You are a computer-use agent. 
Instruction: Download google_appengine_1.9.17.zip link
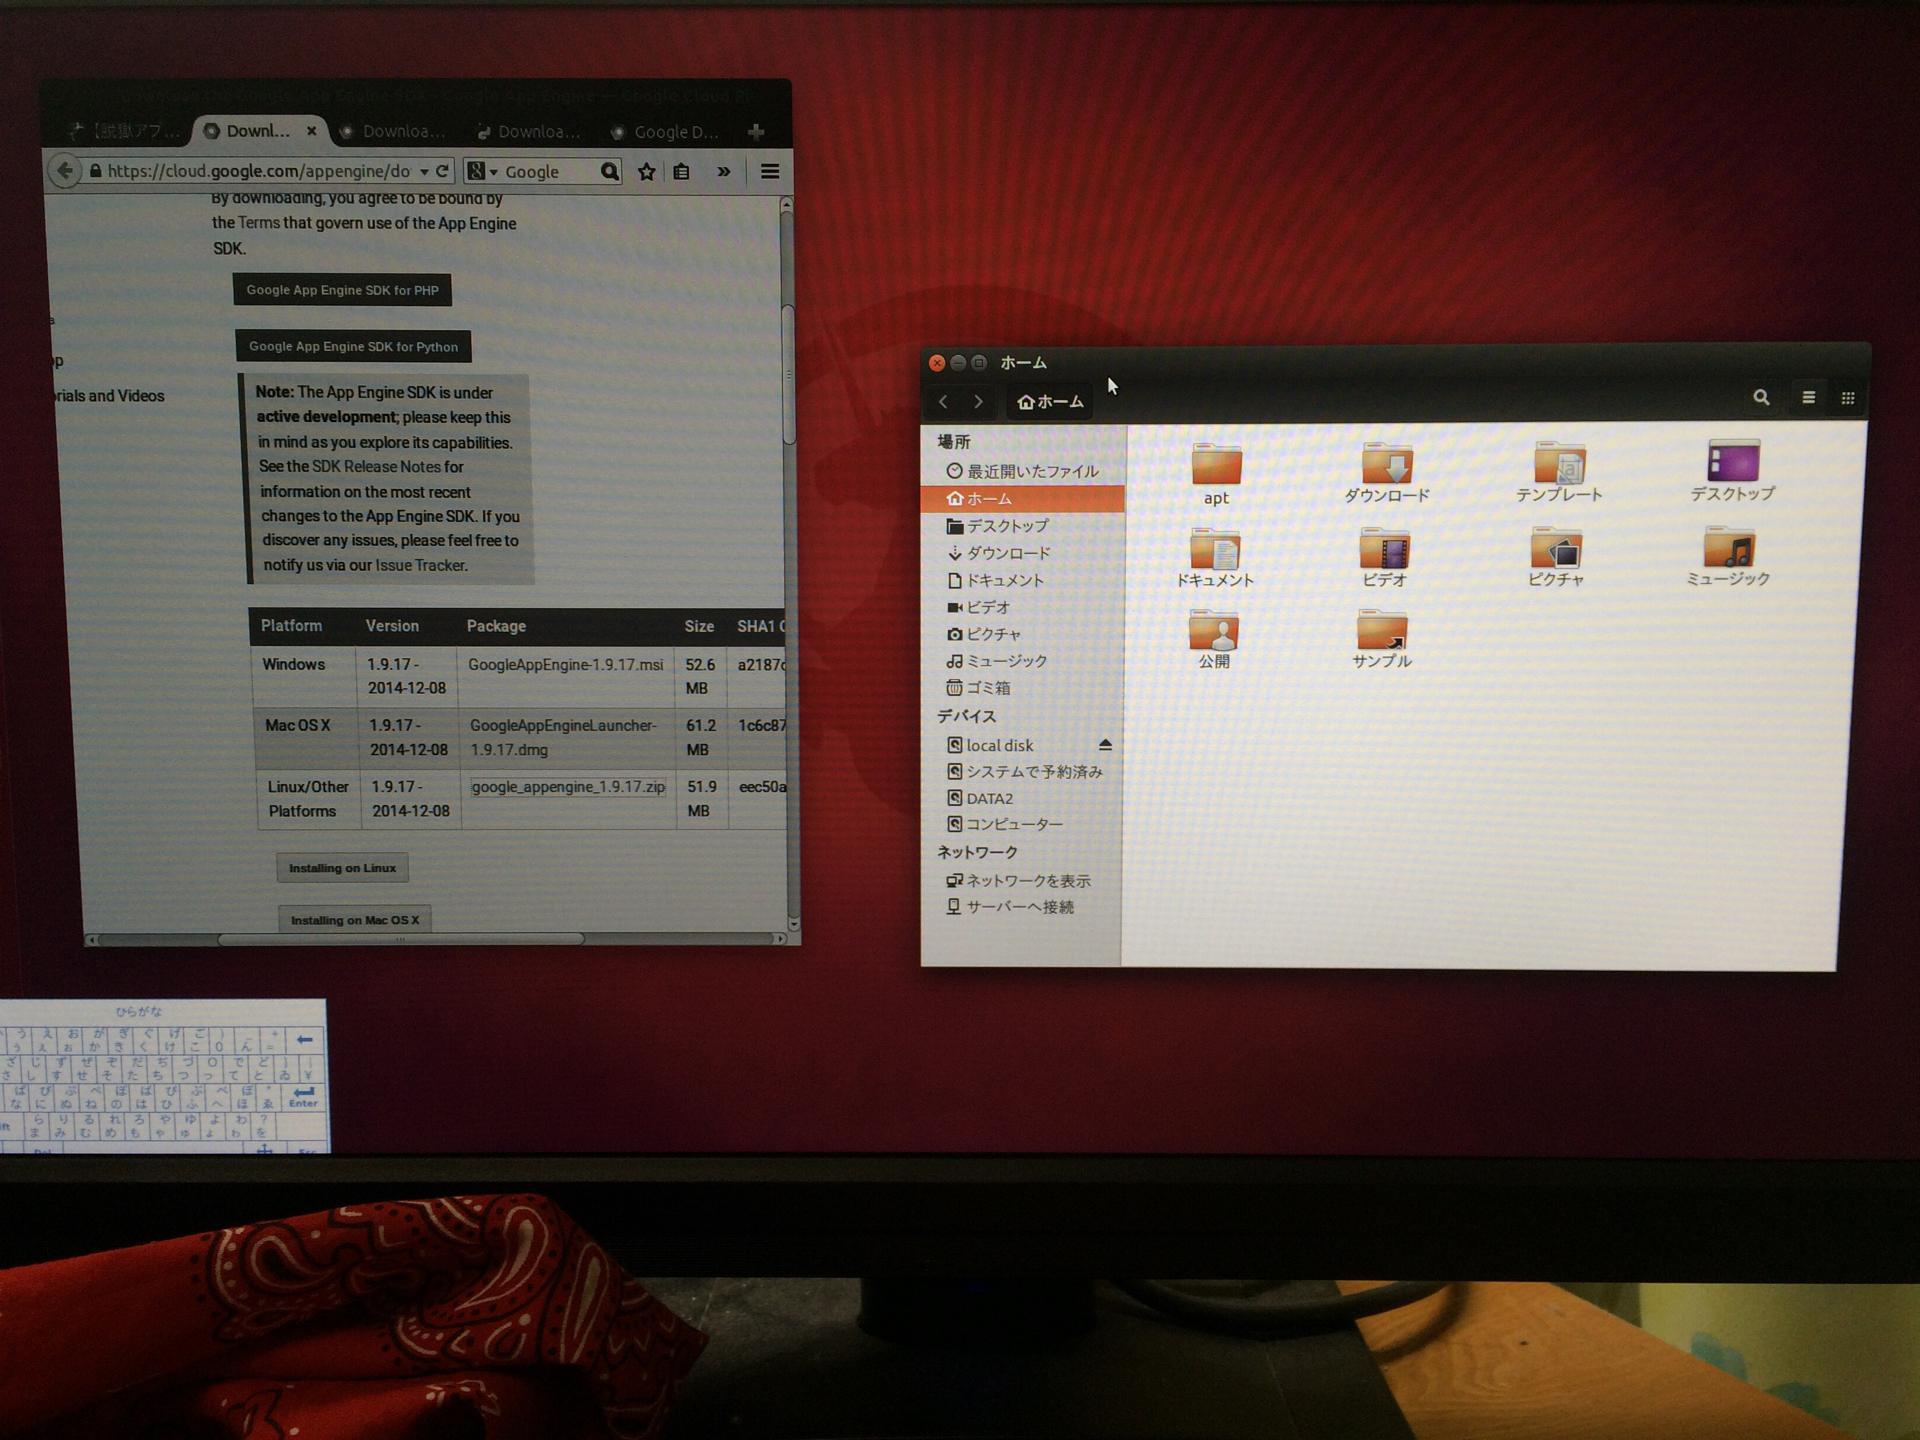568,787
